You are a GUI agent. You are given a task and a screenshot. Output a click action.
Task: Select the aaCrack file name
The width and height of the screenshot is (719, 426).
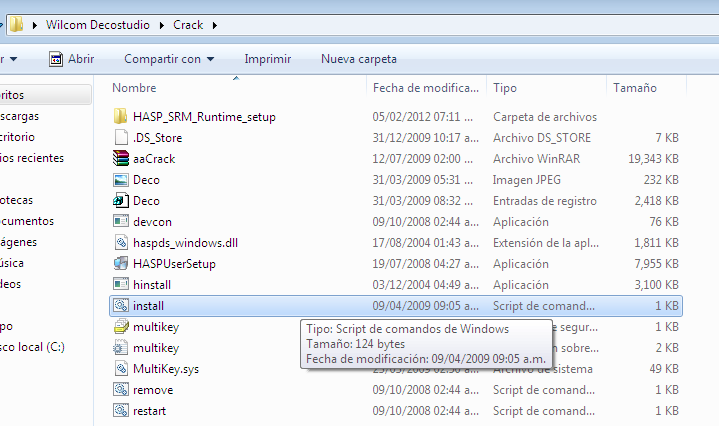point(154,159)
